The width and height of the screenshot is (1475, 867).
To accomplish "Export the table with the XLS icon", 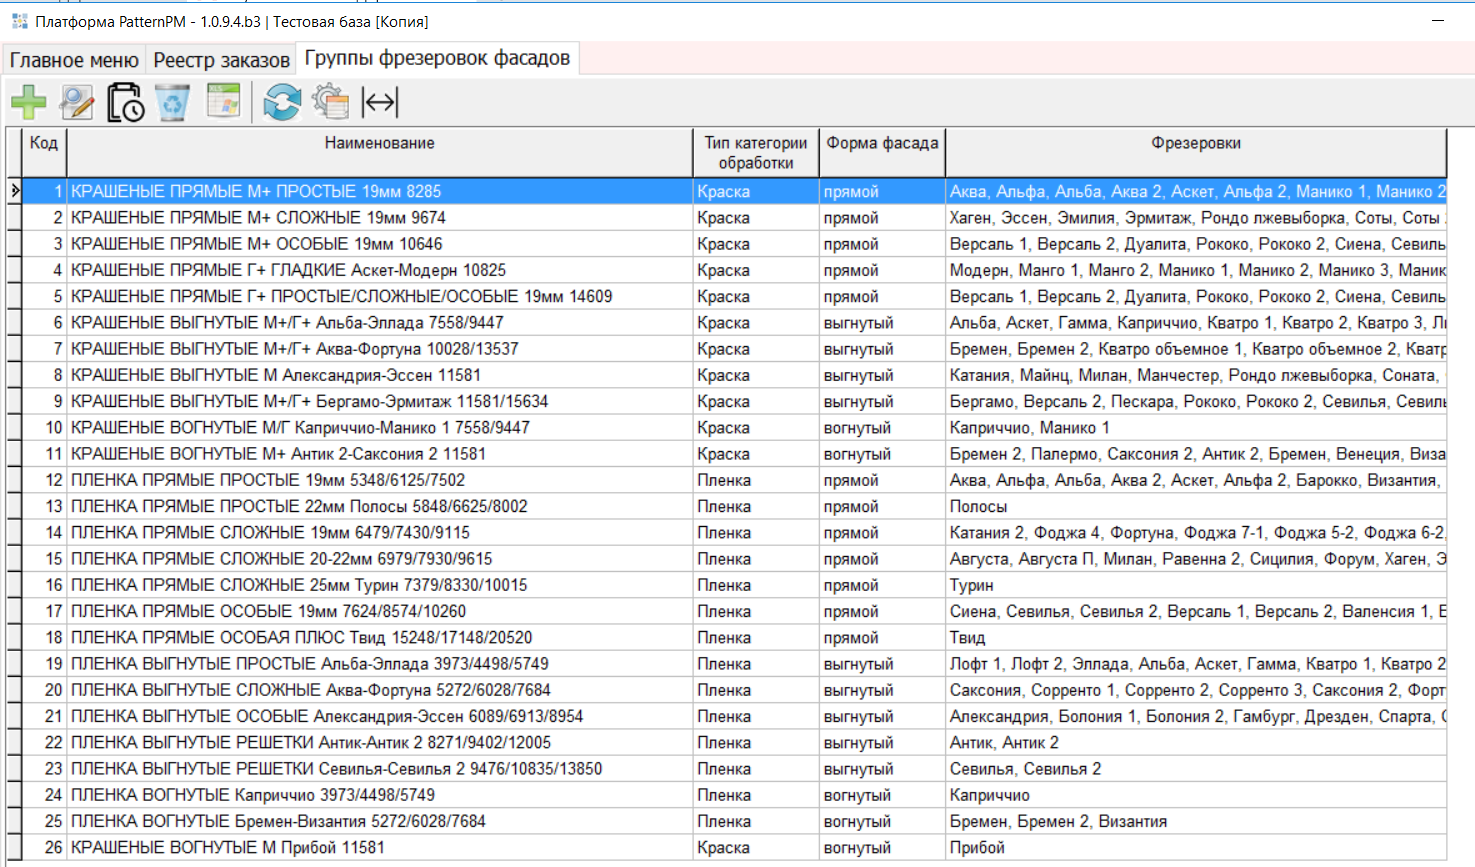I will 223,102.
